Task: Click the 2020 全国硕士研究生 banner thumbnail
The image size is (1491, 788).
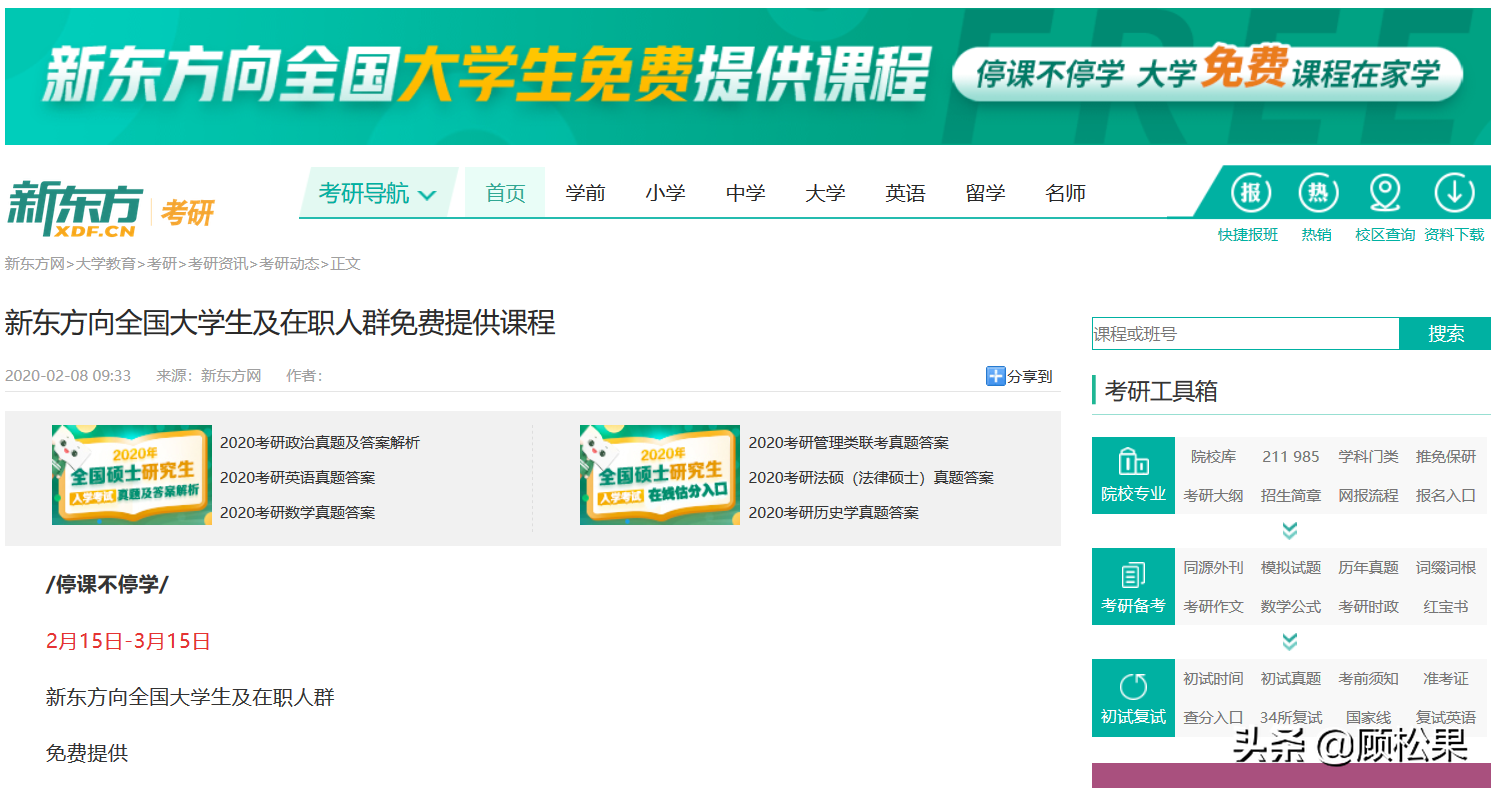Action: click(131, 475)
